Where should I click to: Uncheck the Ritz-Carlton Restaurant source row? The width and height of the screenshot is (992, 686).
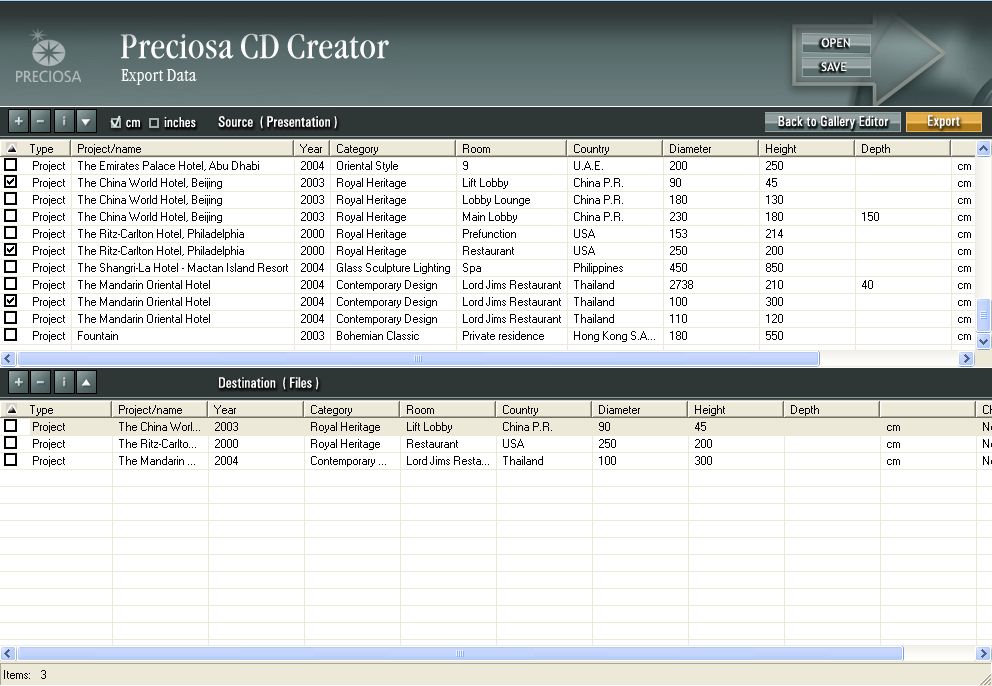(11, 250)
